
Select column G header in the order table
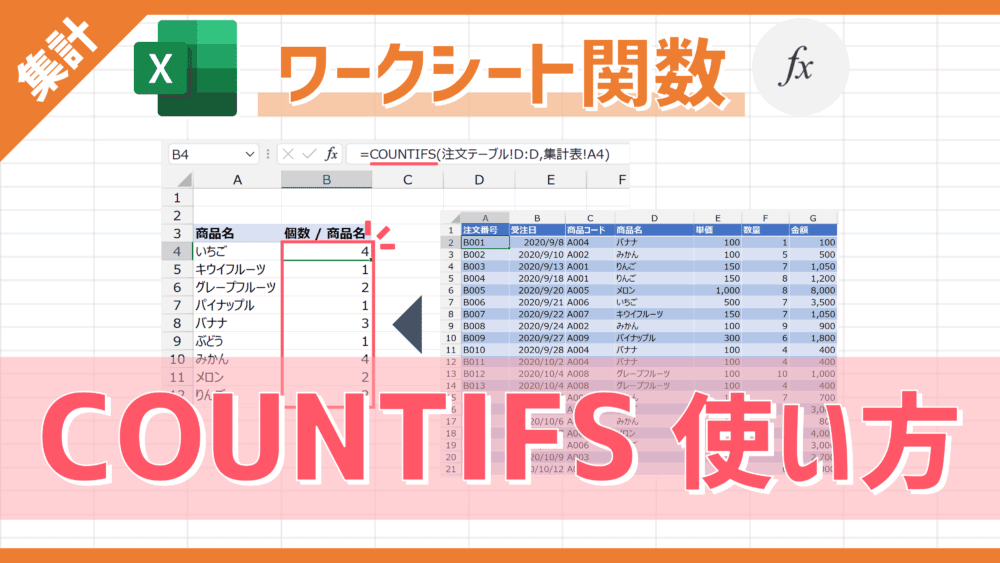(812, 218)
